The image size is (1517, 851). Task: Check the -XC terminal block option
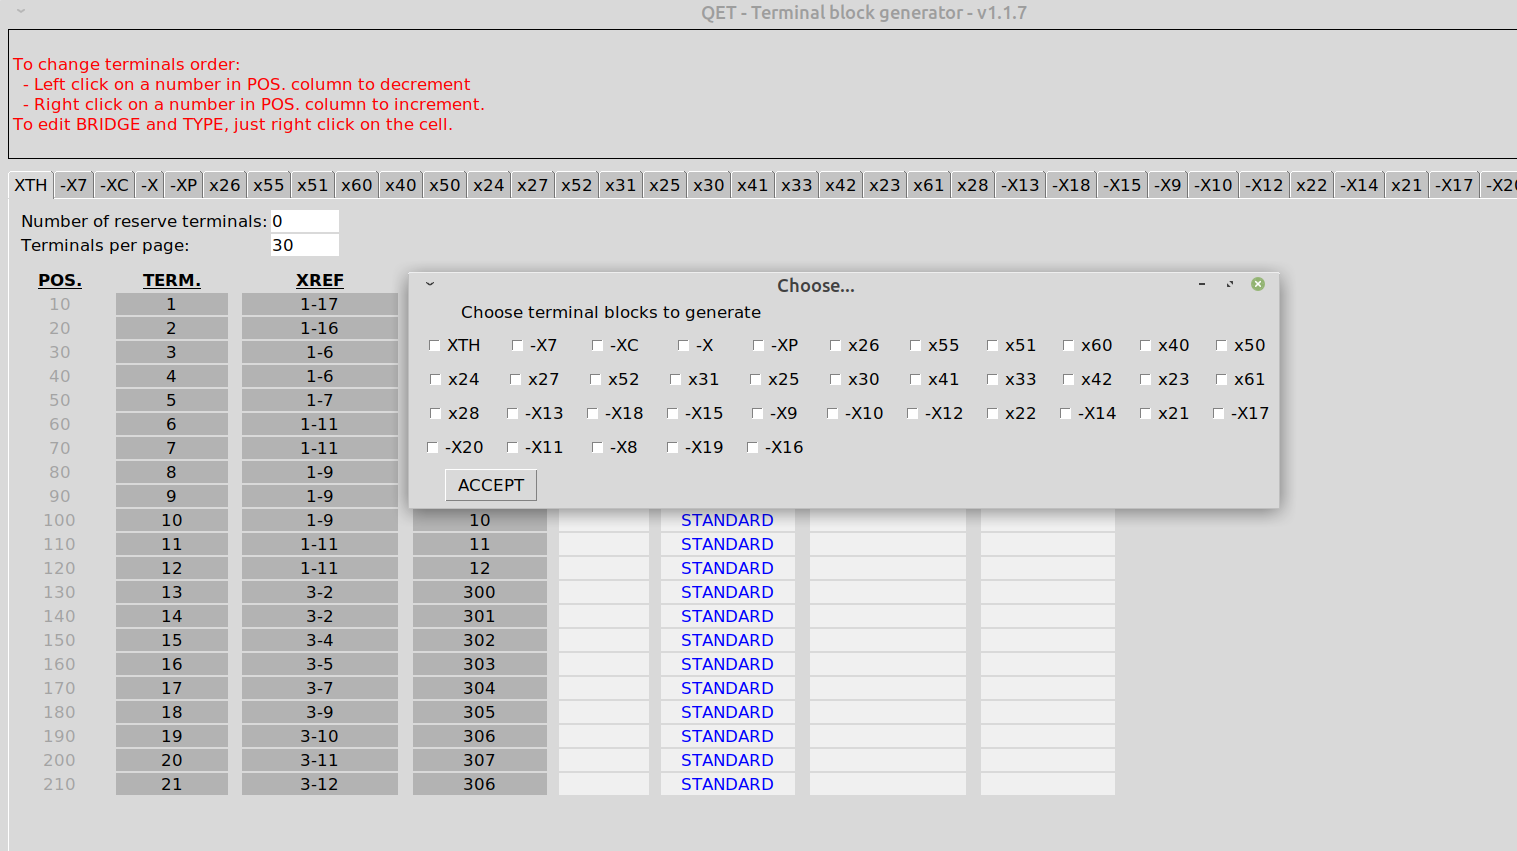(x=597, y=346)
